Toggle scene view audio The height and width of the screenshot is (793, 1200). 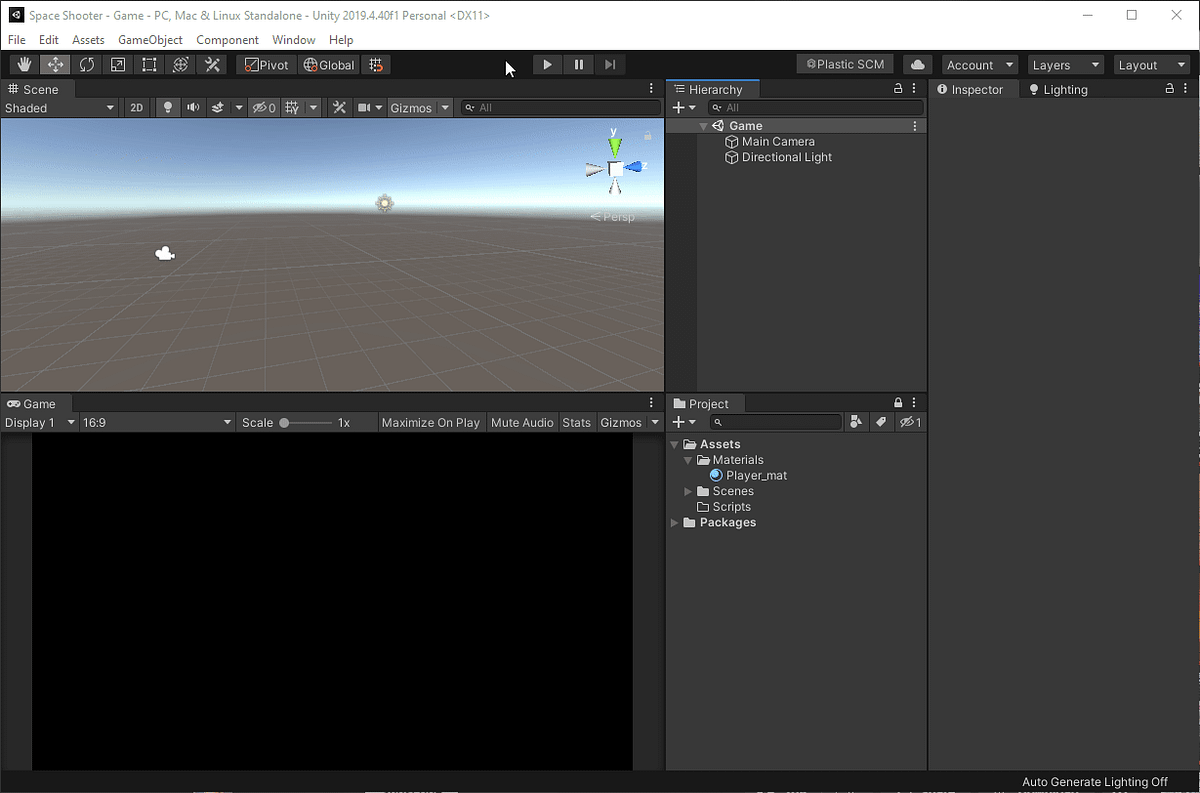tap(191, 107)
